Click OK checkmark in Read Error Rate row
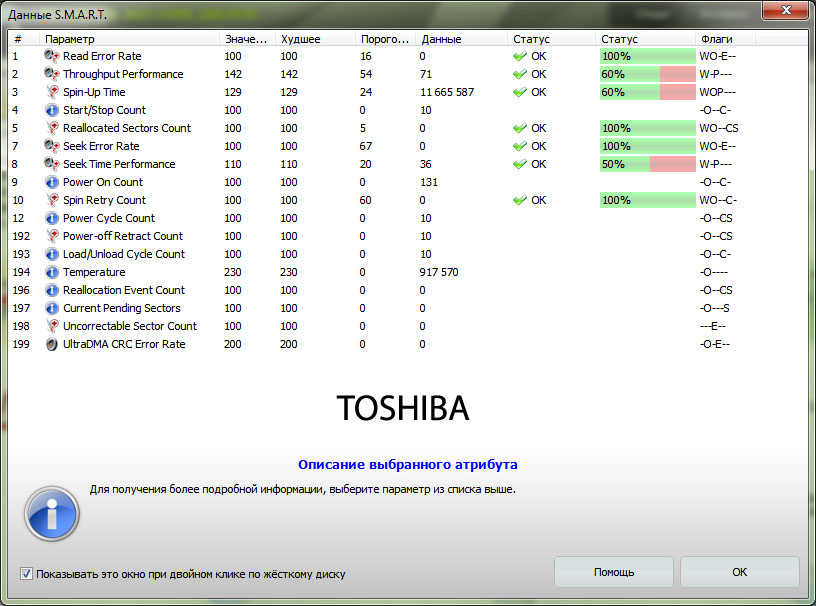 [x=520, y=56]
